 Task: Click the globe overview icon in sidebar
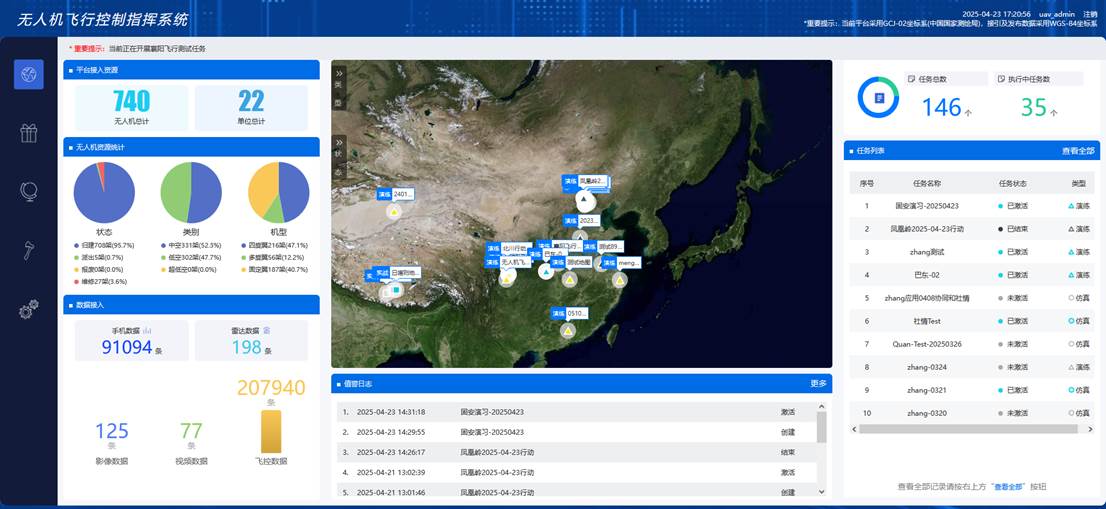click(28, 74)
